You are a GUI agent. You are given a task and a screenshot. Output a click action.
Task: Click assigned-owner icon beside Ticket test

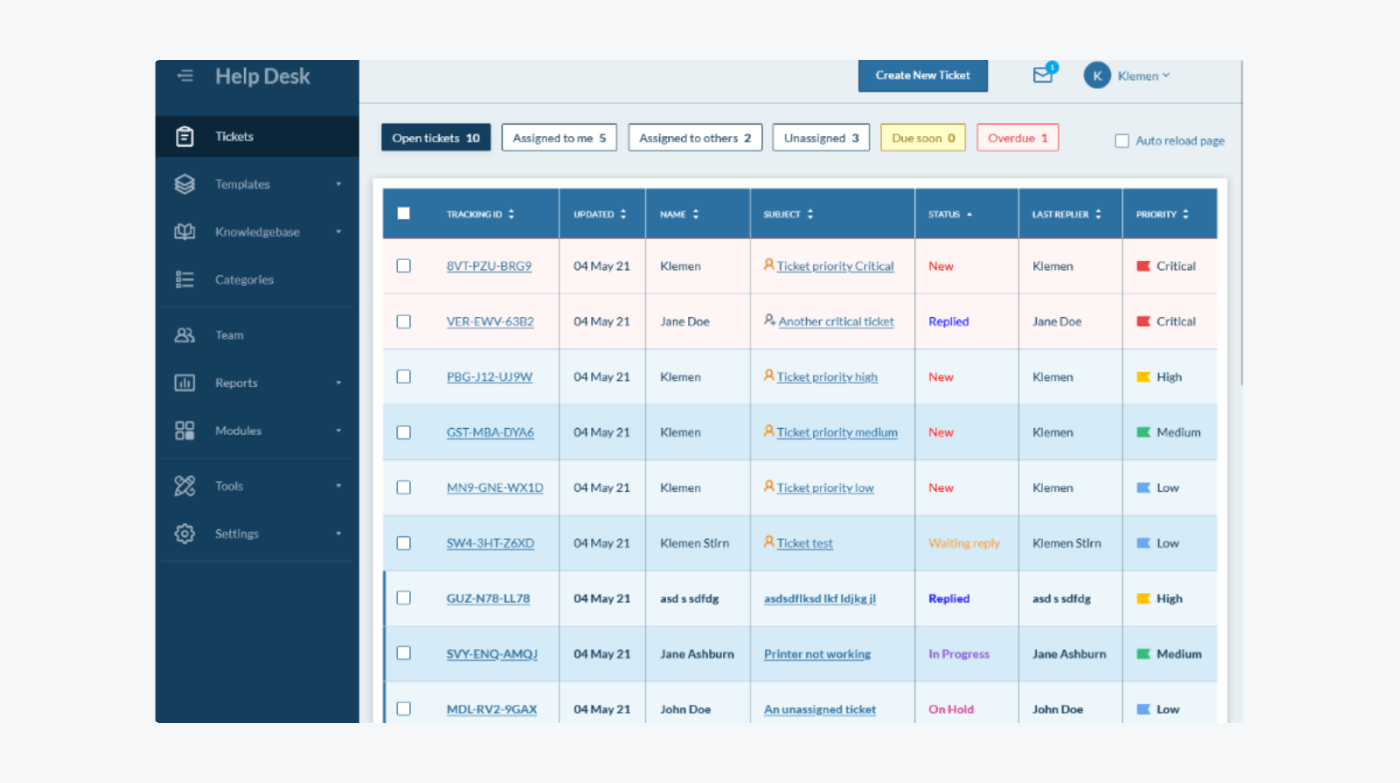point(769,542)
